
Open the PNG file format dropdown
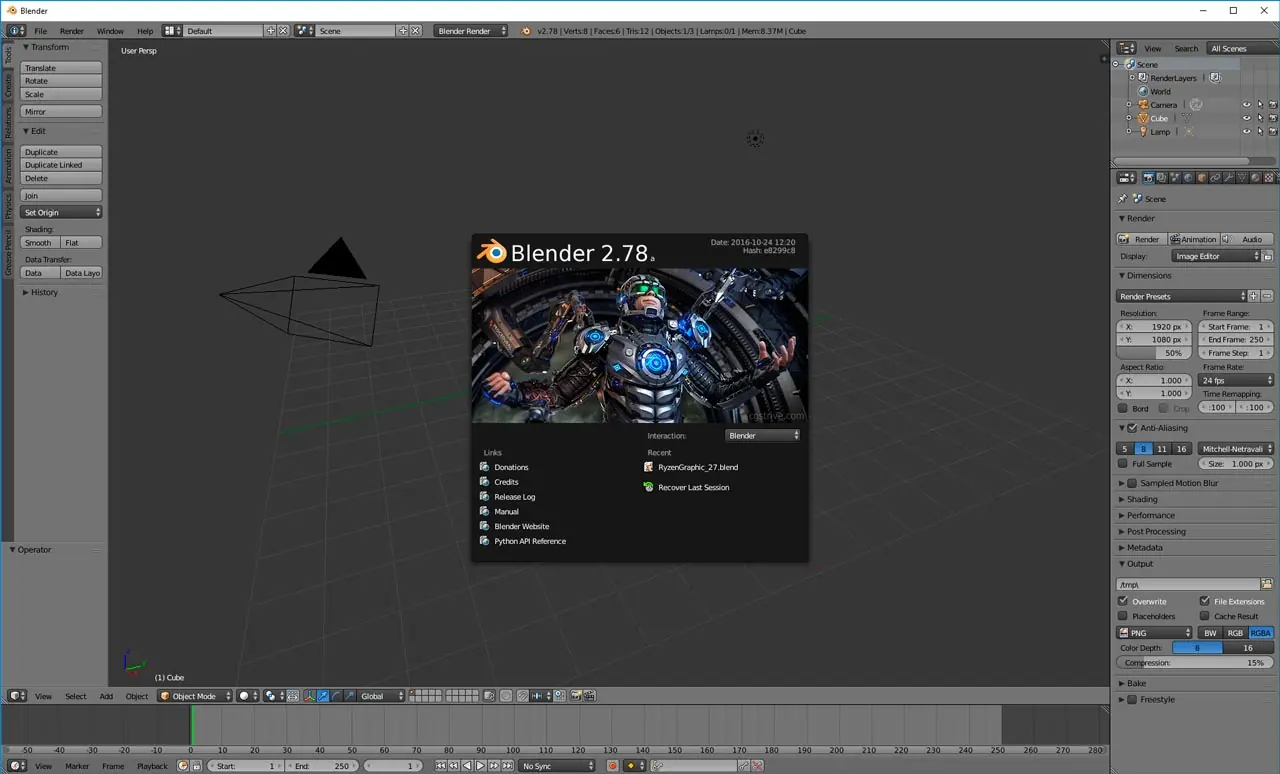pos(1155,633)
